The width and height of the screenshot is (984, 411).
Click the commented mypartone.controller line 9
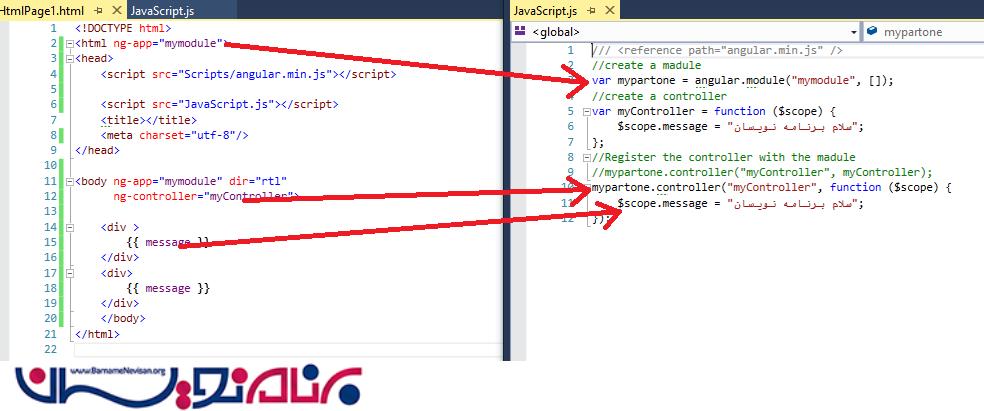click(x=762, y=173)
